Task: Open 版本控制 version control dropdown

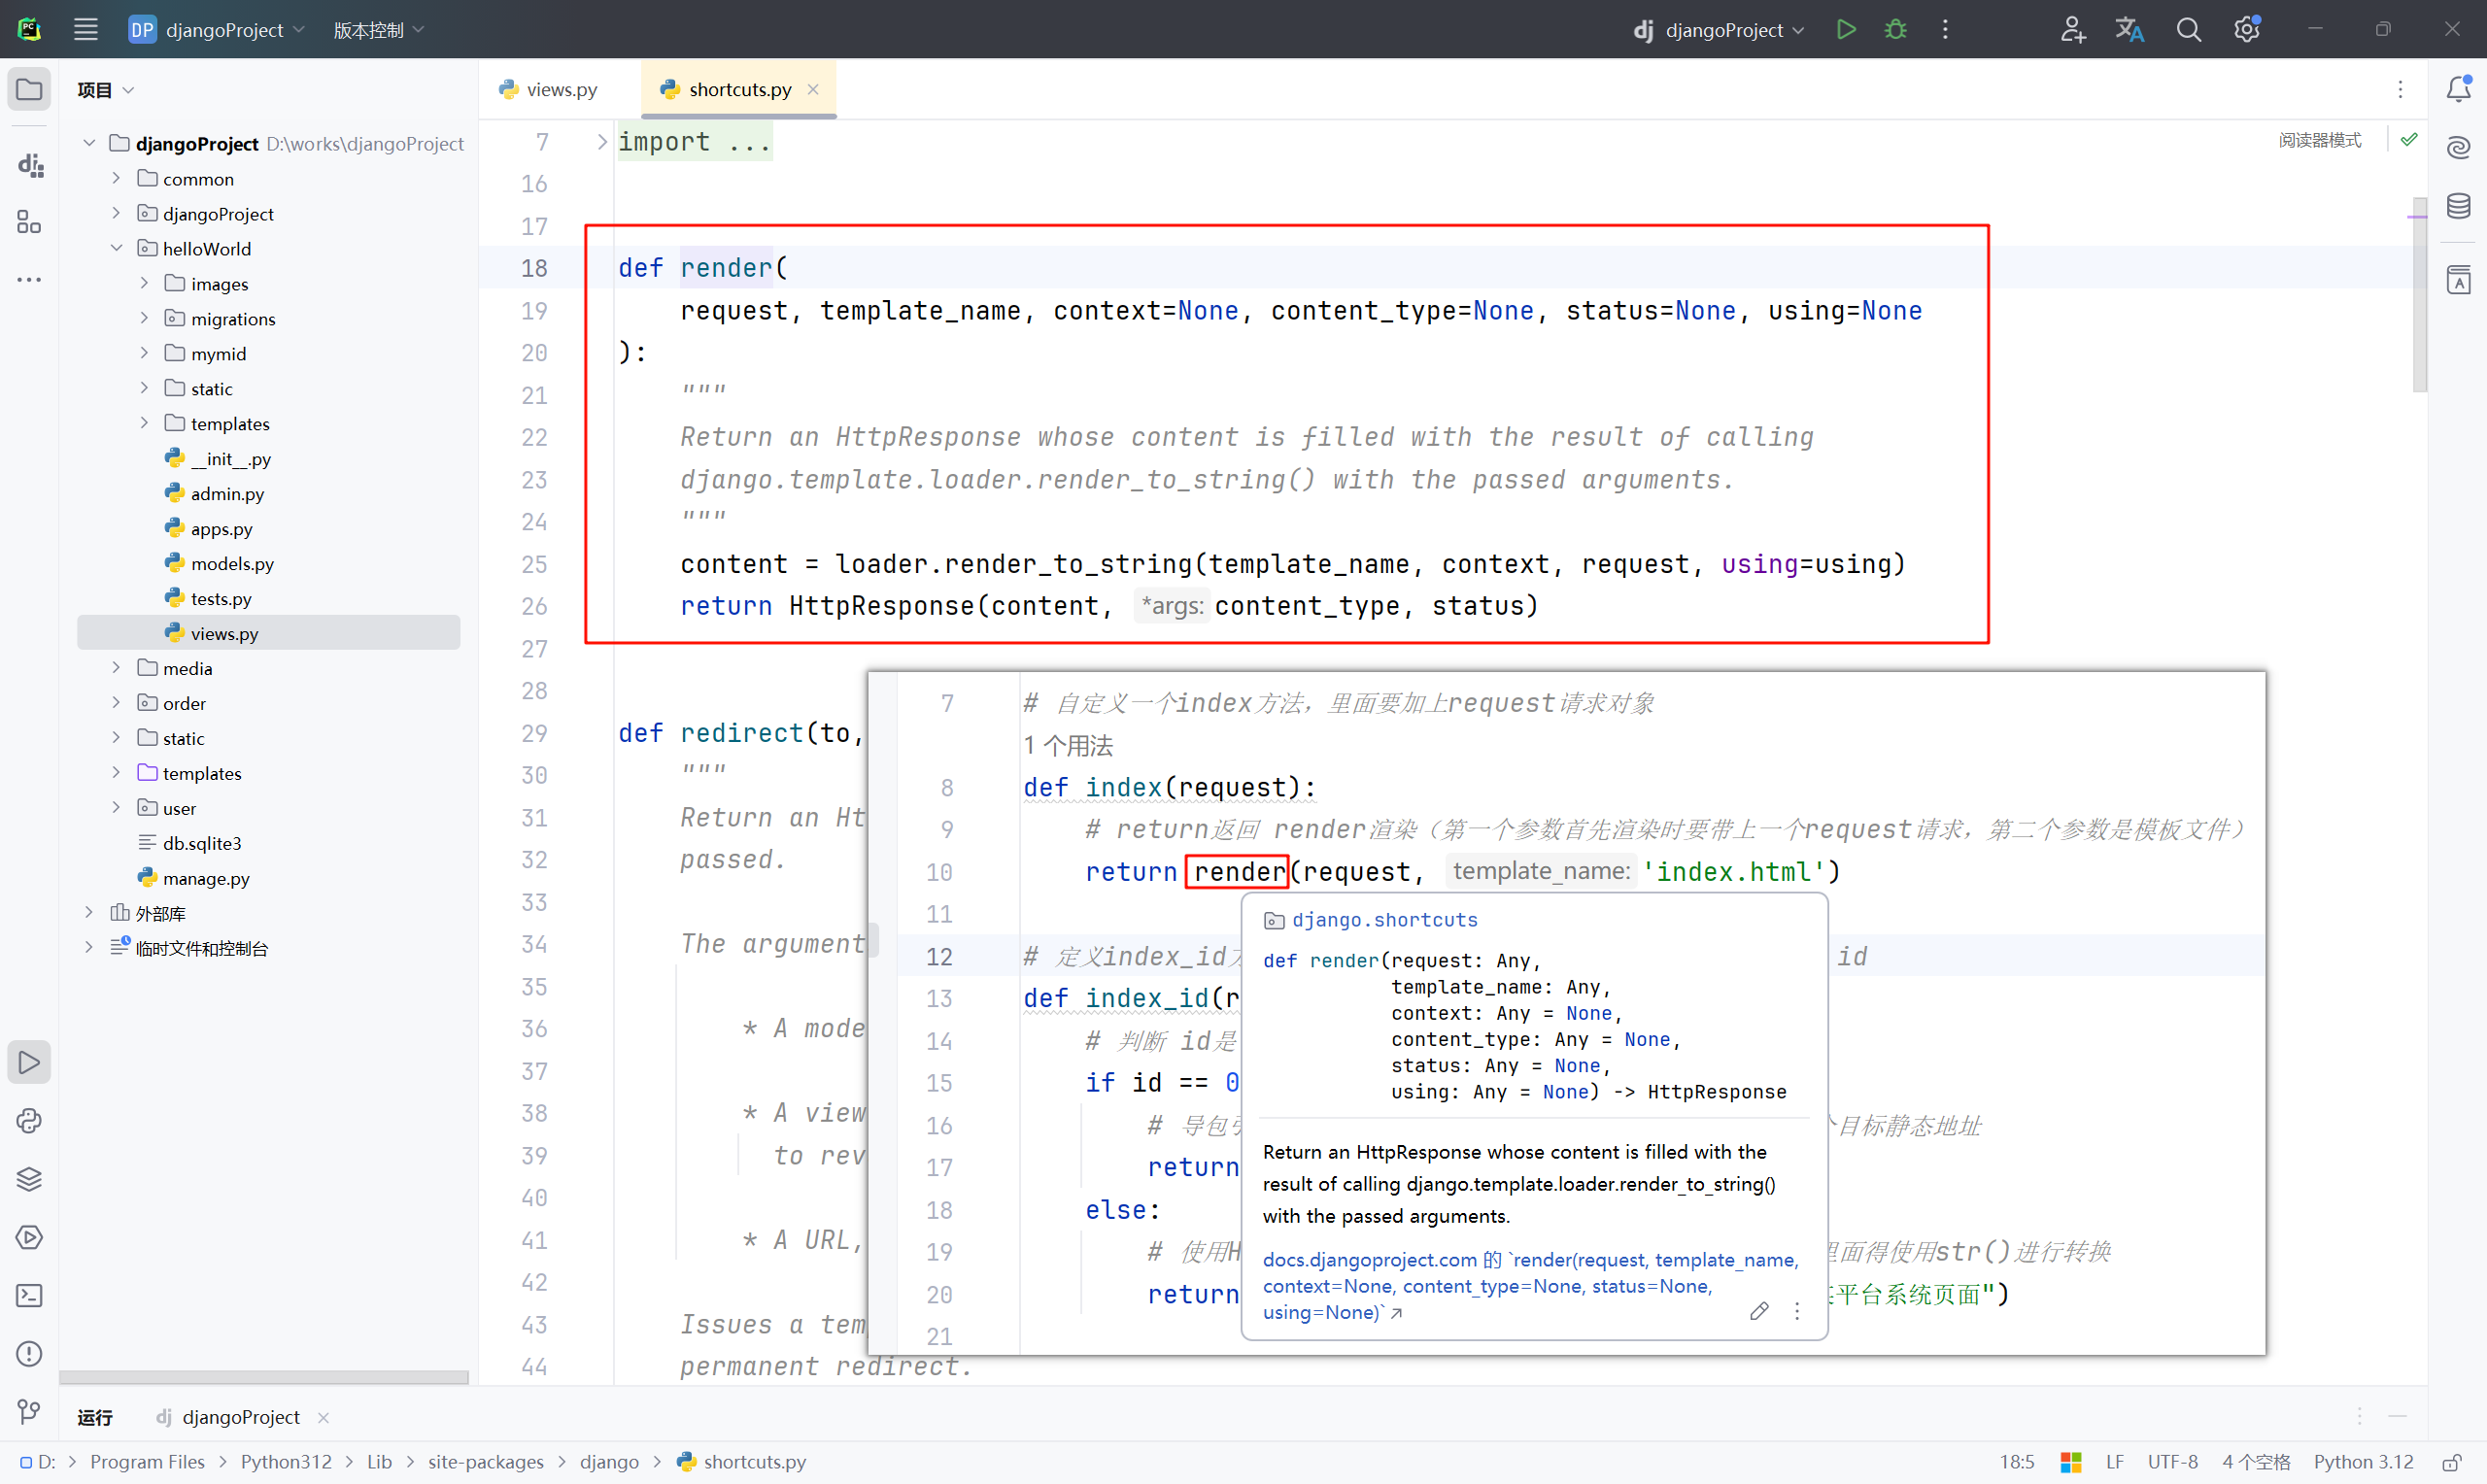Action: pyautogui.click(x=379, y=29)
